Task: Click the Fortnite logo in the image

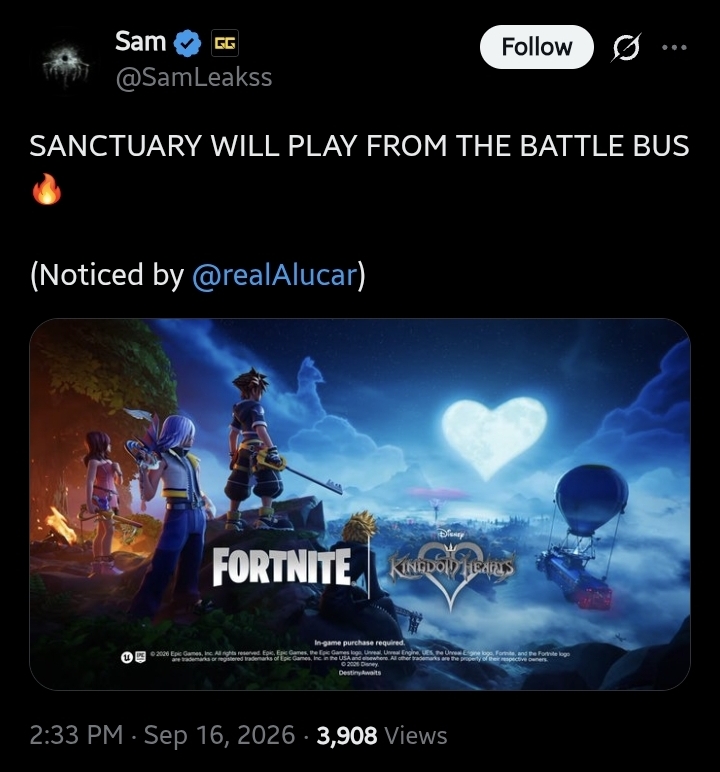Action: [x=282, y=566]
